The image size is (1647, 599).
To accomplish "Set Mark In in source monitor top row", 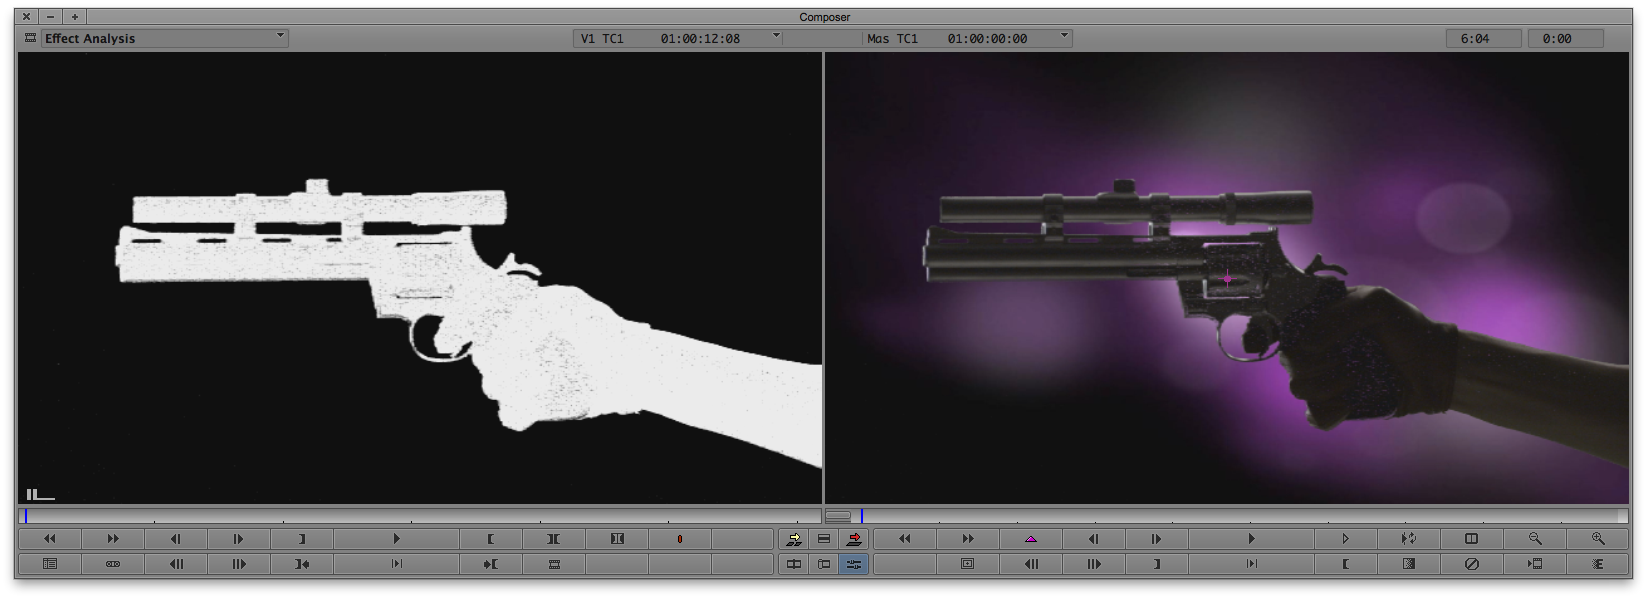I will (x=490, y=539).
